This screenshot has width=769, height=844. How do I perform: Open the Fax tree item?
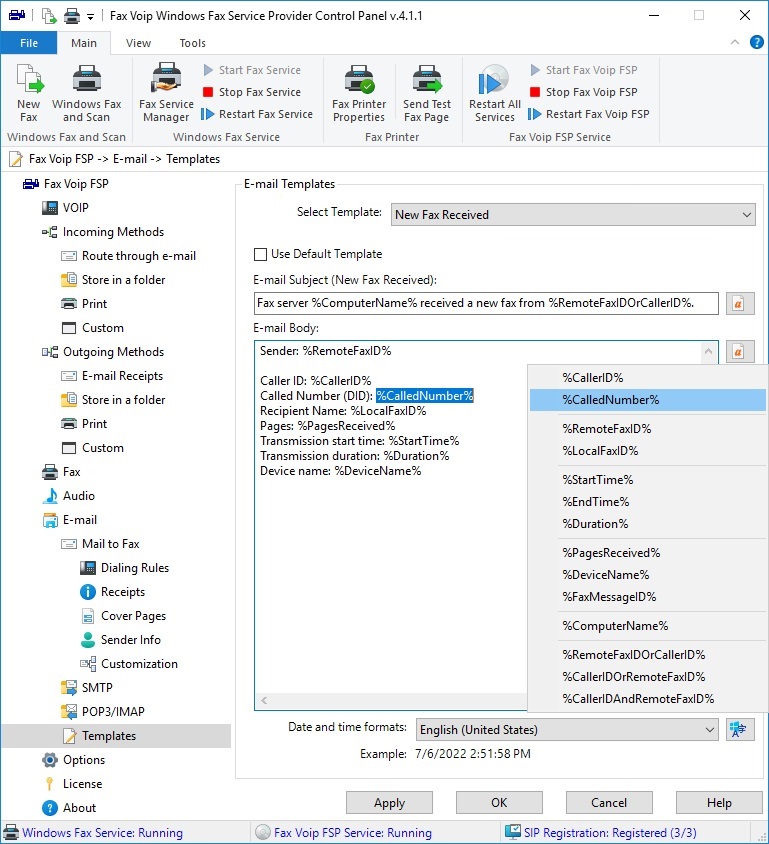coord(61,472)
